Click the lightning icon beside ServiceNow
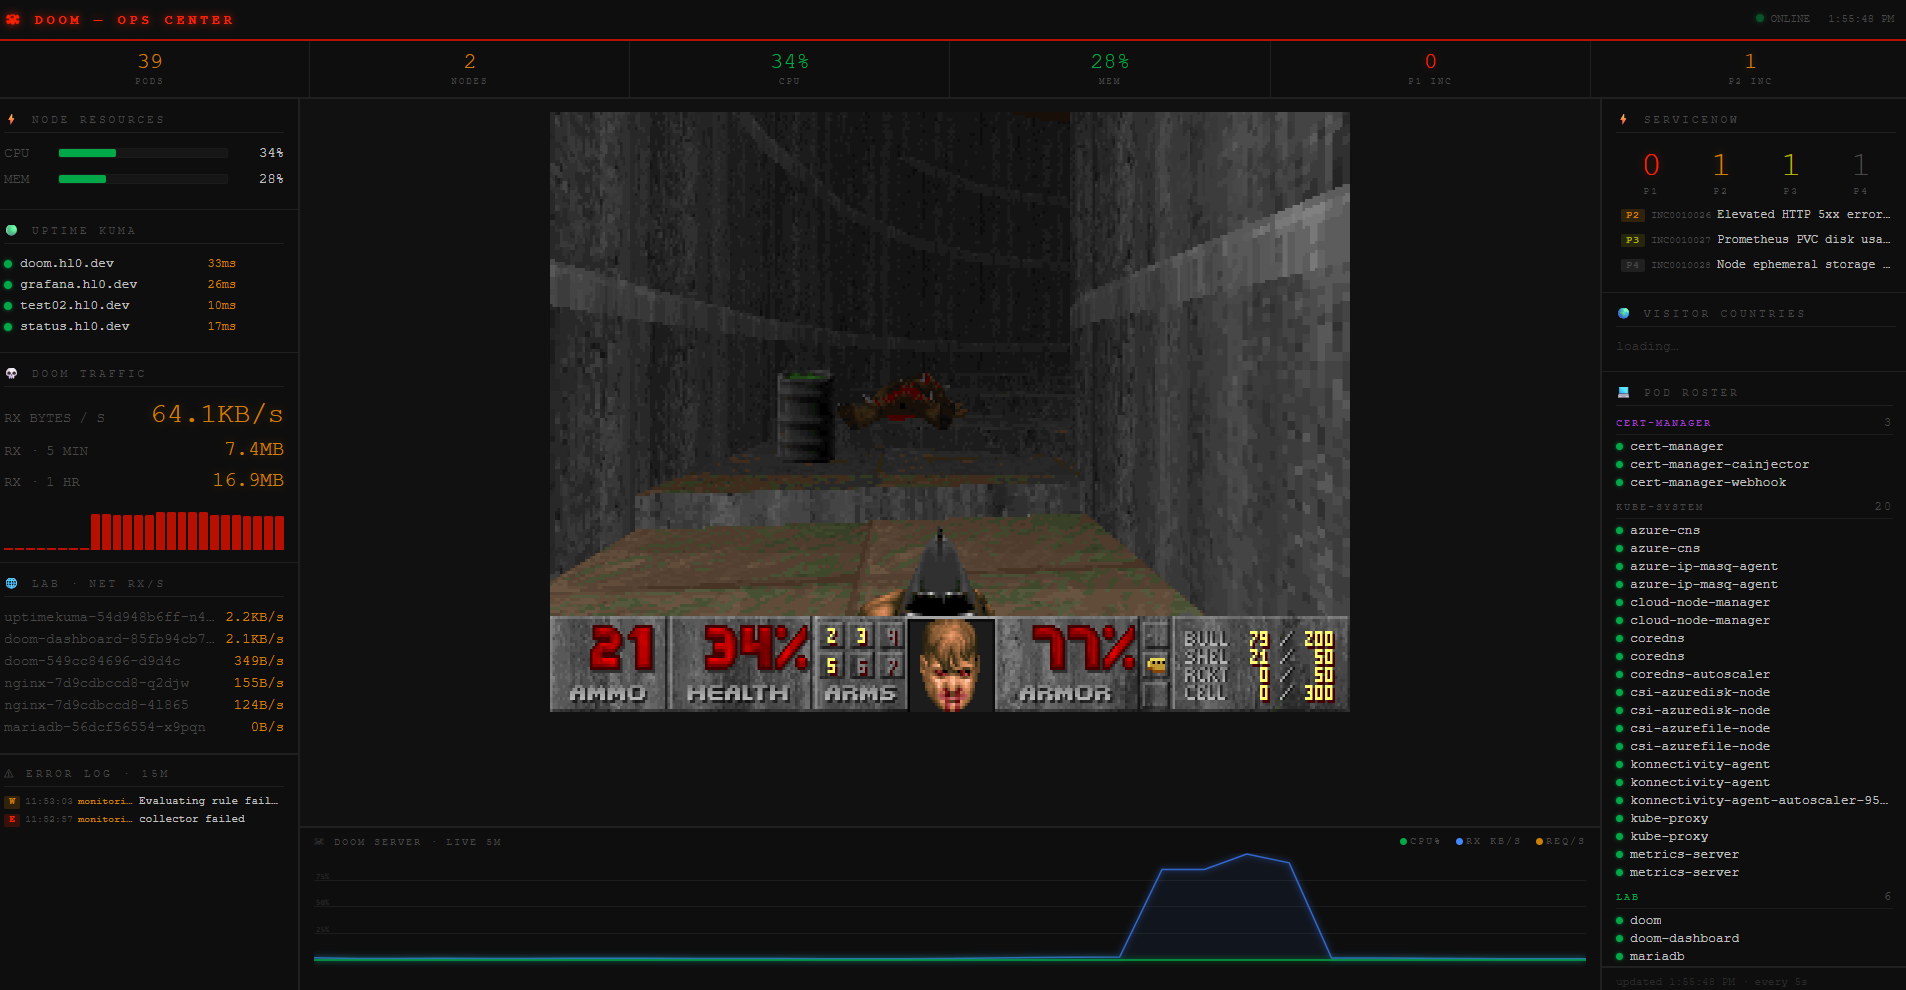The height and width of the screenshot is (990, 1906). (1623, 119)
